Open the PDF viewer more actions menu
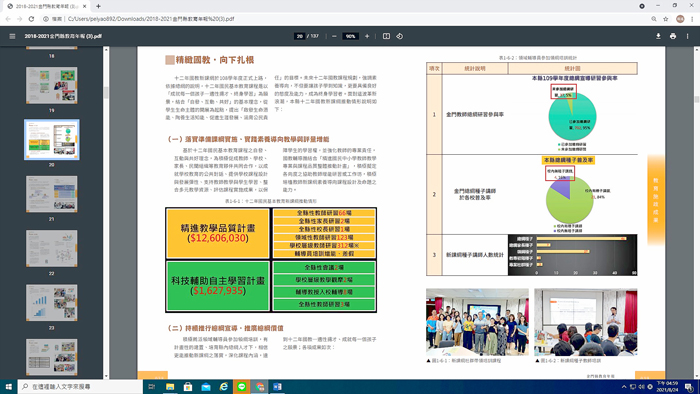Image resolution: width=700 pixels, height=394 pixels. pos(688,36)
